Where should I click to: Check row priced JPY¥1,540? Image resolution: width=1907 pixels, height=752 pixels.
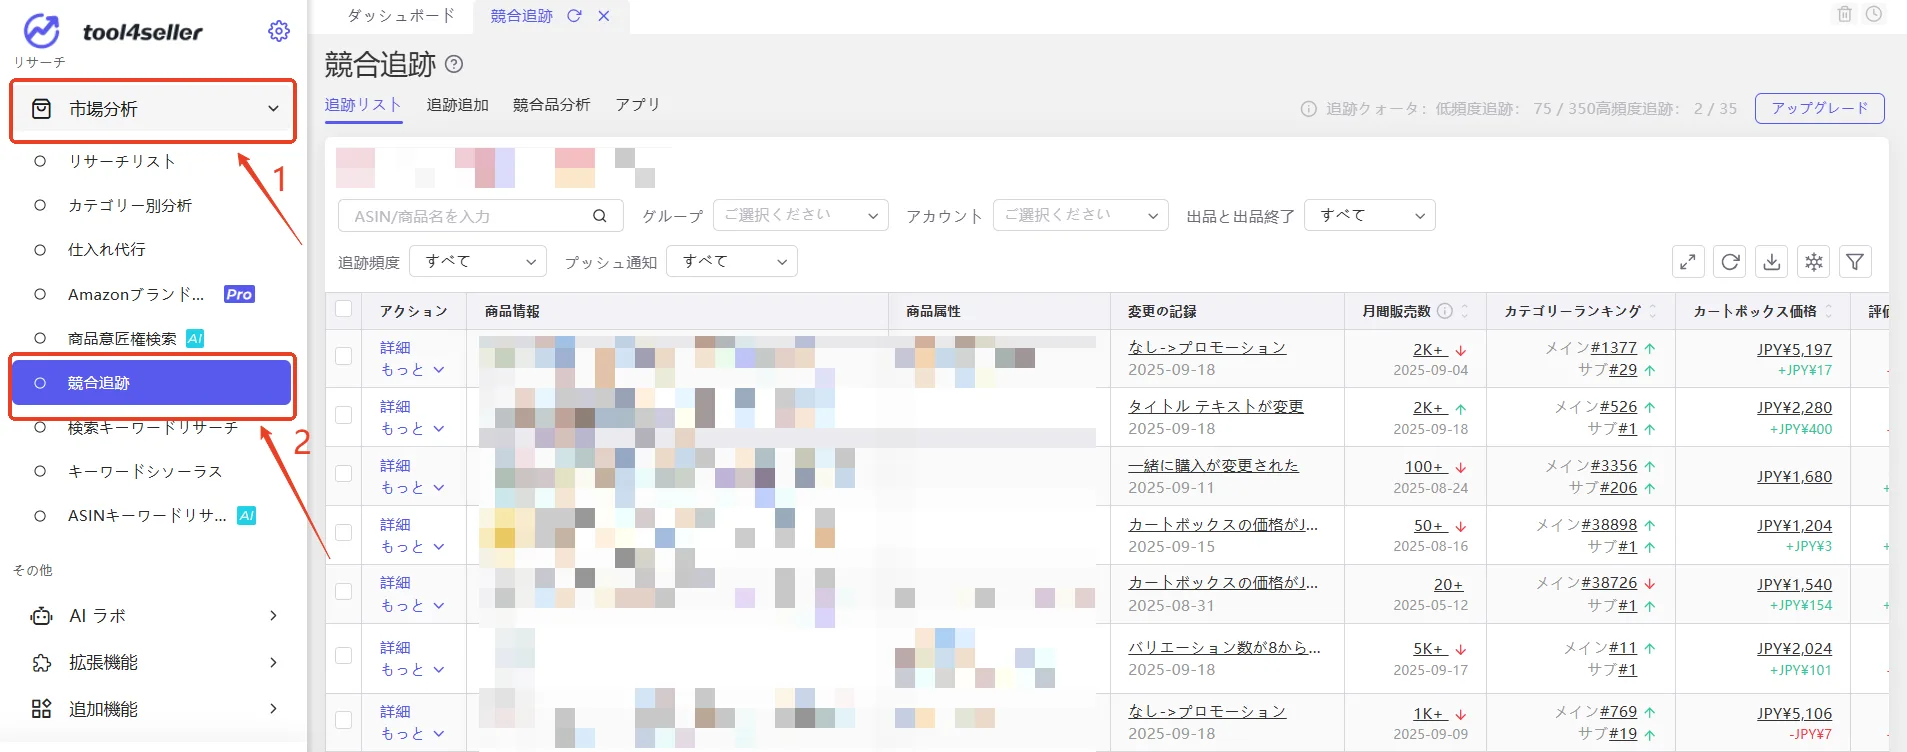[344, 592]
